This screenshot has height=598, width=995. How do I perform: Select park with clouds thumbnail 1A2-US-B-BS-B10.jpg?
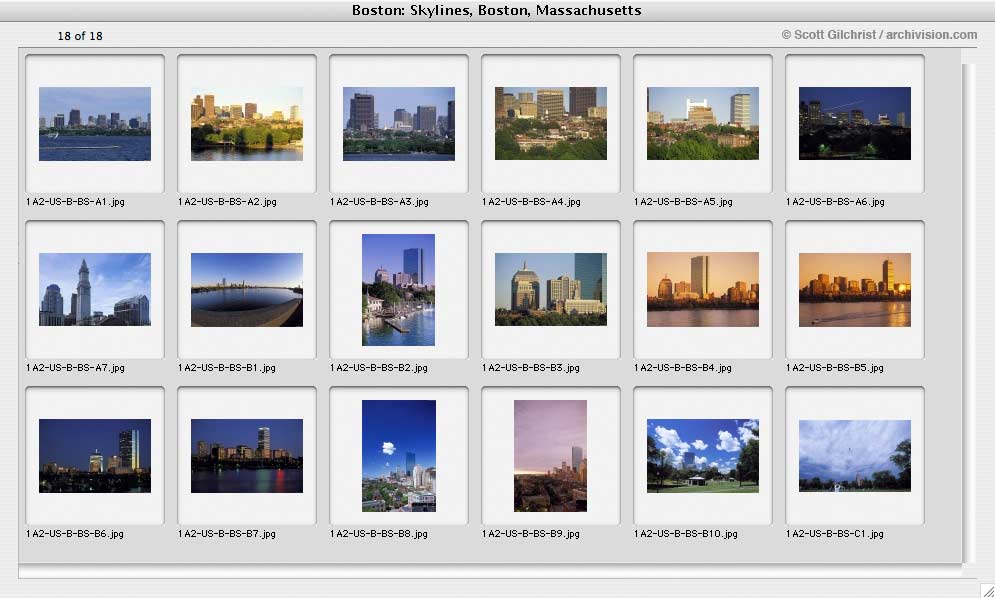[702, 456]
